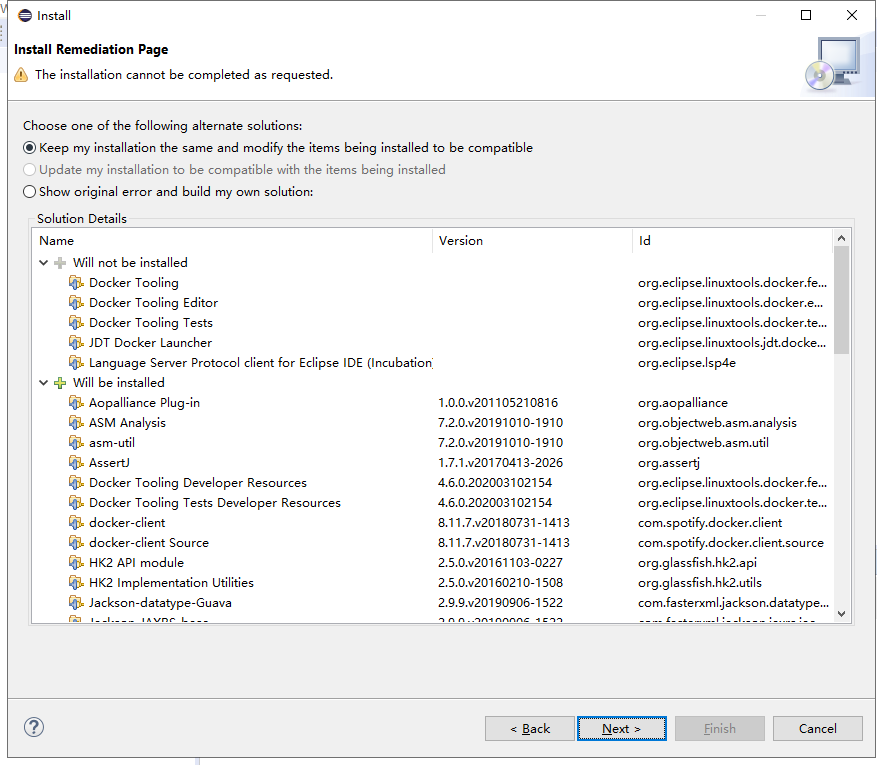Image resolution: width=877 pixels, height=765 pixels.
Task: Collapse the Will be installed group
Action: pos(44,383)
